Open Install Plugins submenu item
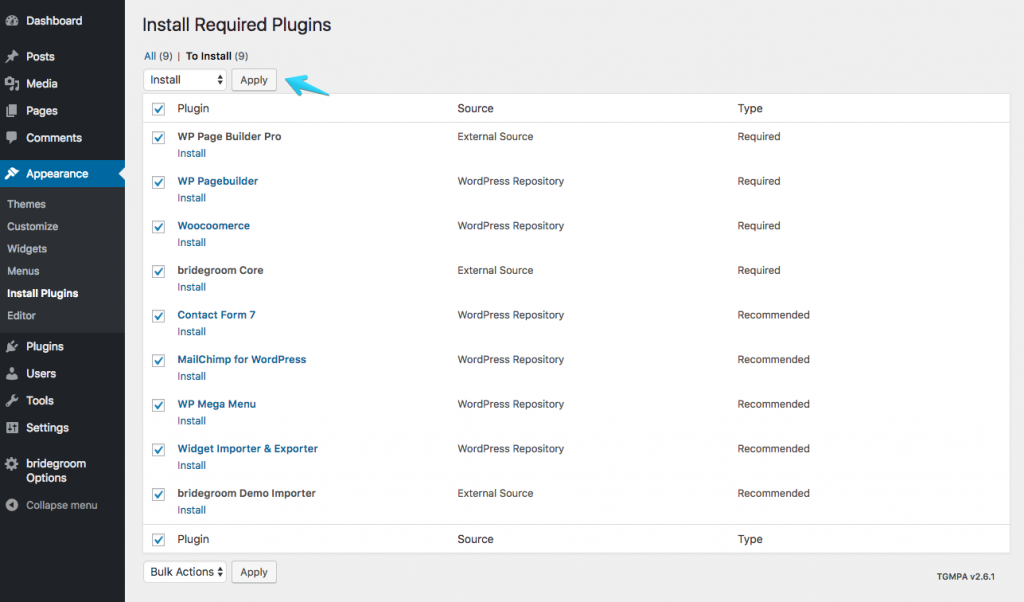Screen dimensions: 1024x602 tap(42, 293)
